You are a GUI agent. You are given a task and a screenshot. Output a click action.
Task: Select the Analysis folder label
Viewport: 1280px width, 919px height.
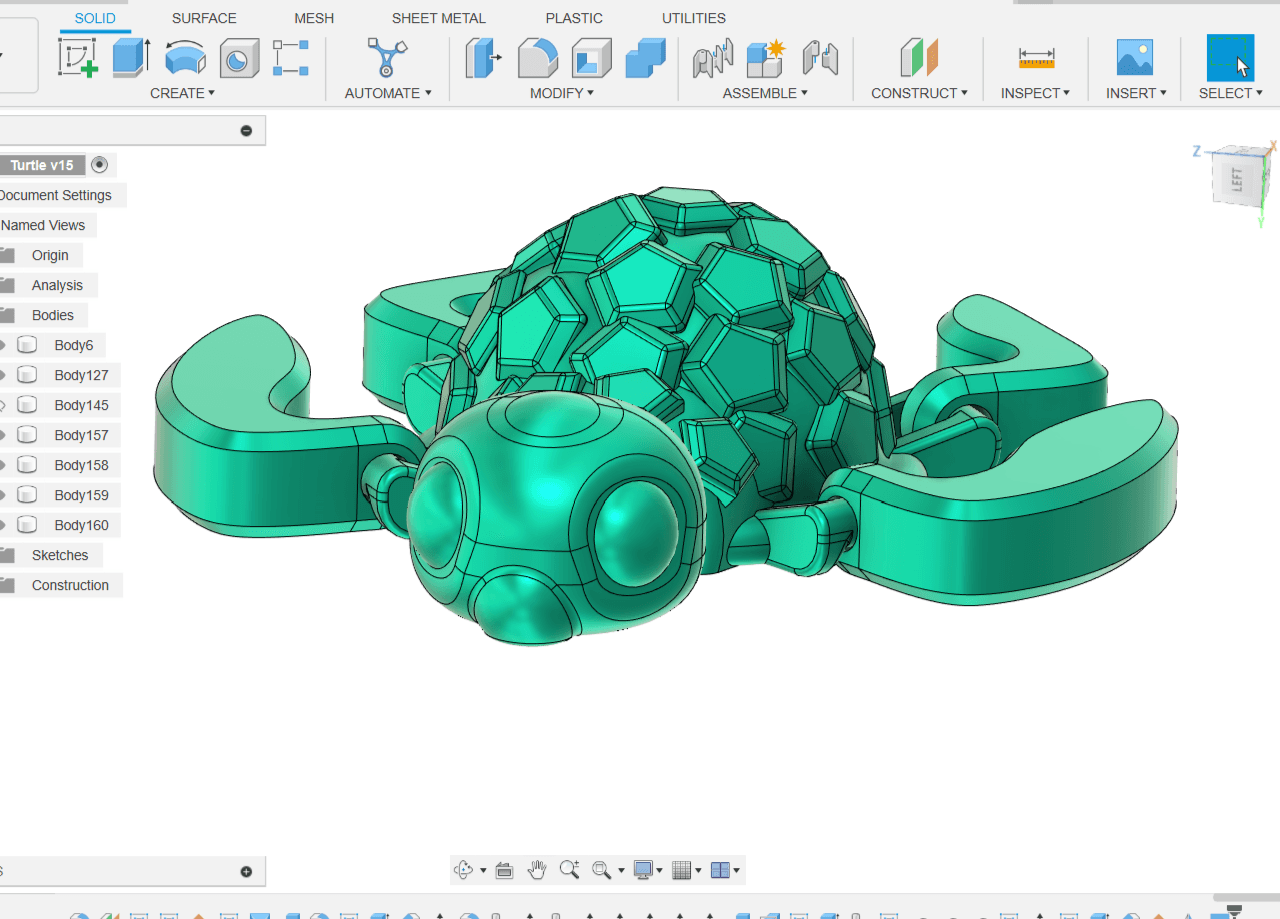57,285
